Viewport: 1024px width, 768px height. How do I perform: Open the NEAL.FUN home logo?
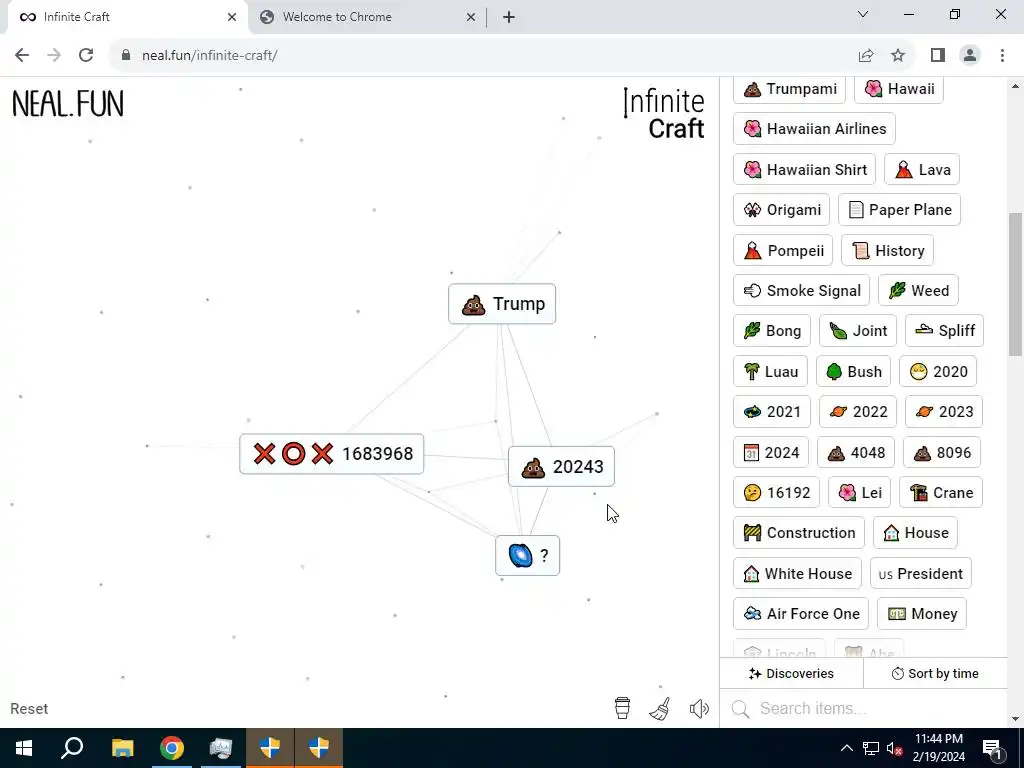(68, 104)
